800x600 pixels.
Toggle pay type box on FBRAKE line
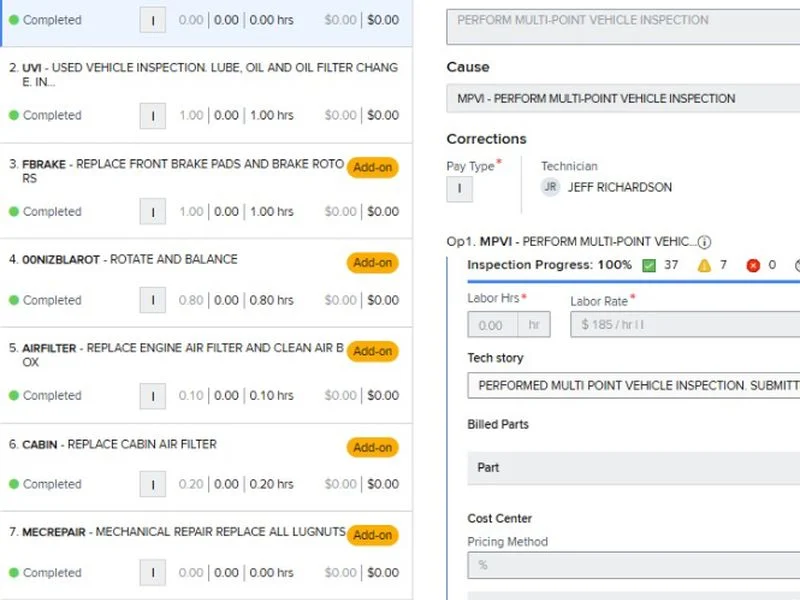[x=152, y=212]
